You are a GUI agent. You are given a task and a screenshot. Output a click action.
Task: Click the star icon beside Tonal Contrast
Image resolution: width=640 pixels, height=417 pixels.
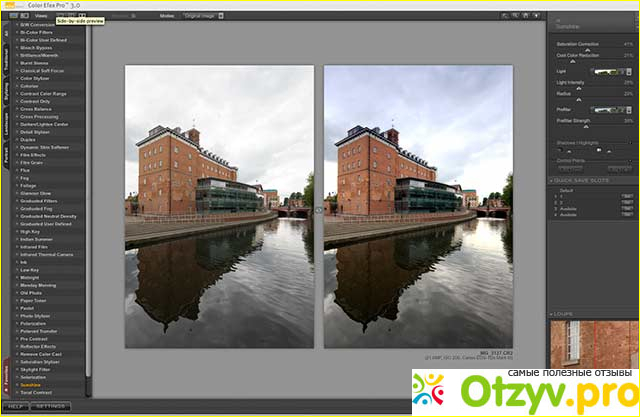point(14,391)
